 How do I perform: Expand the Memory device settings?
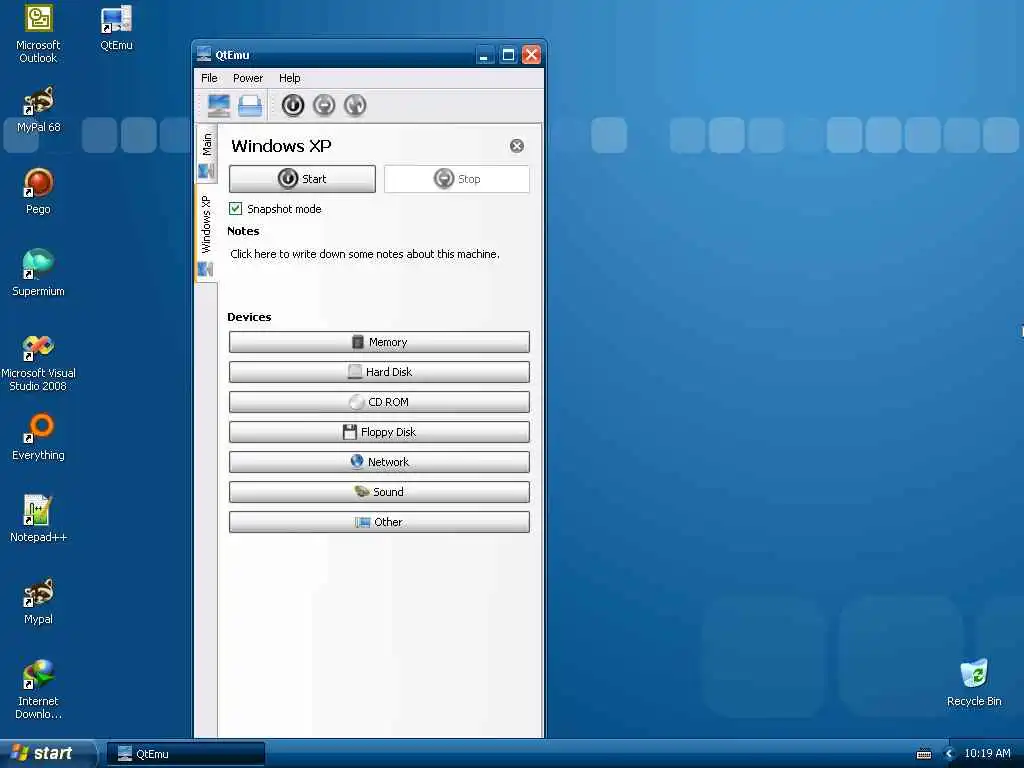click(x=379, y=342)
